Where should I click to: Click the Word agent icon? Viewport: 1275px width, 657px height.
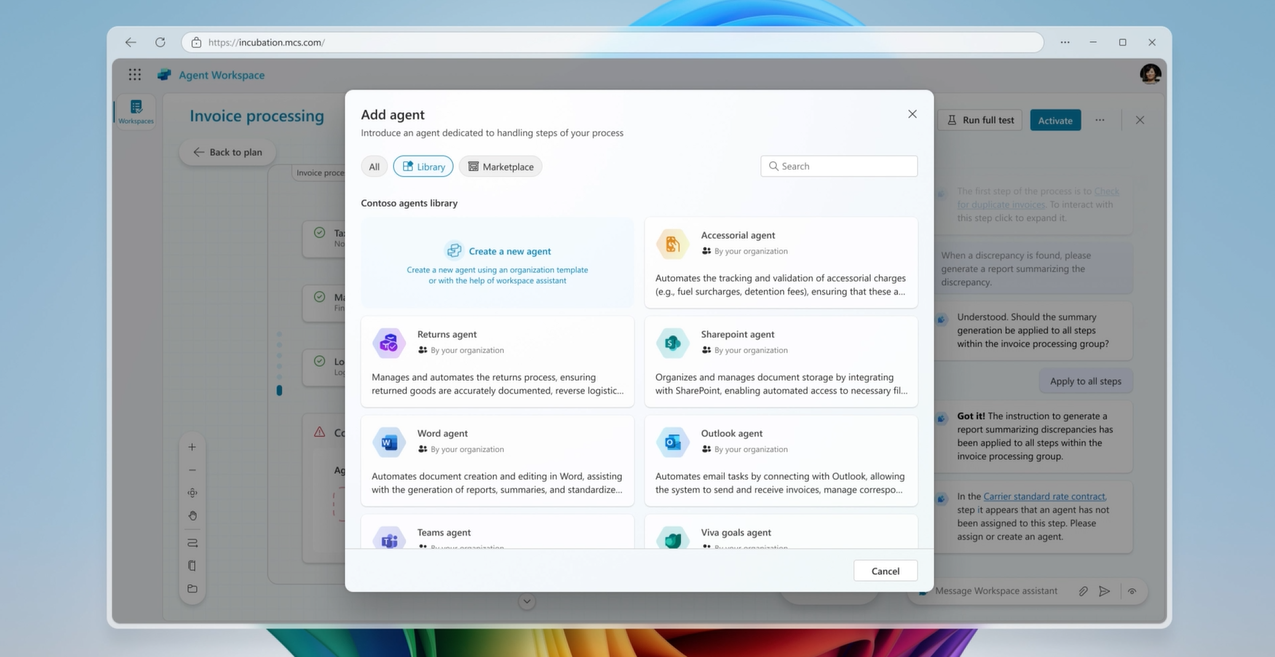(x=388, y=442)
